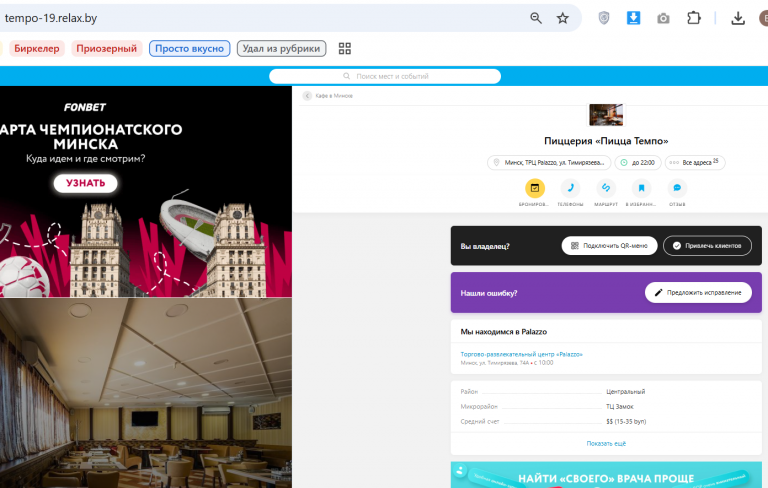Image resolution: width=768 pixels, height=488 pixels.
Task: Open the restaurant interior photo
Action: click(145, 393)
